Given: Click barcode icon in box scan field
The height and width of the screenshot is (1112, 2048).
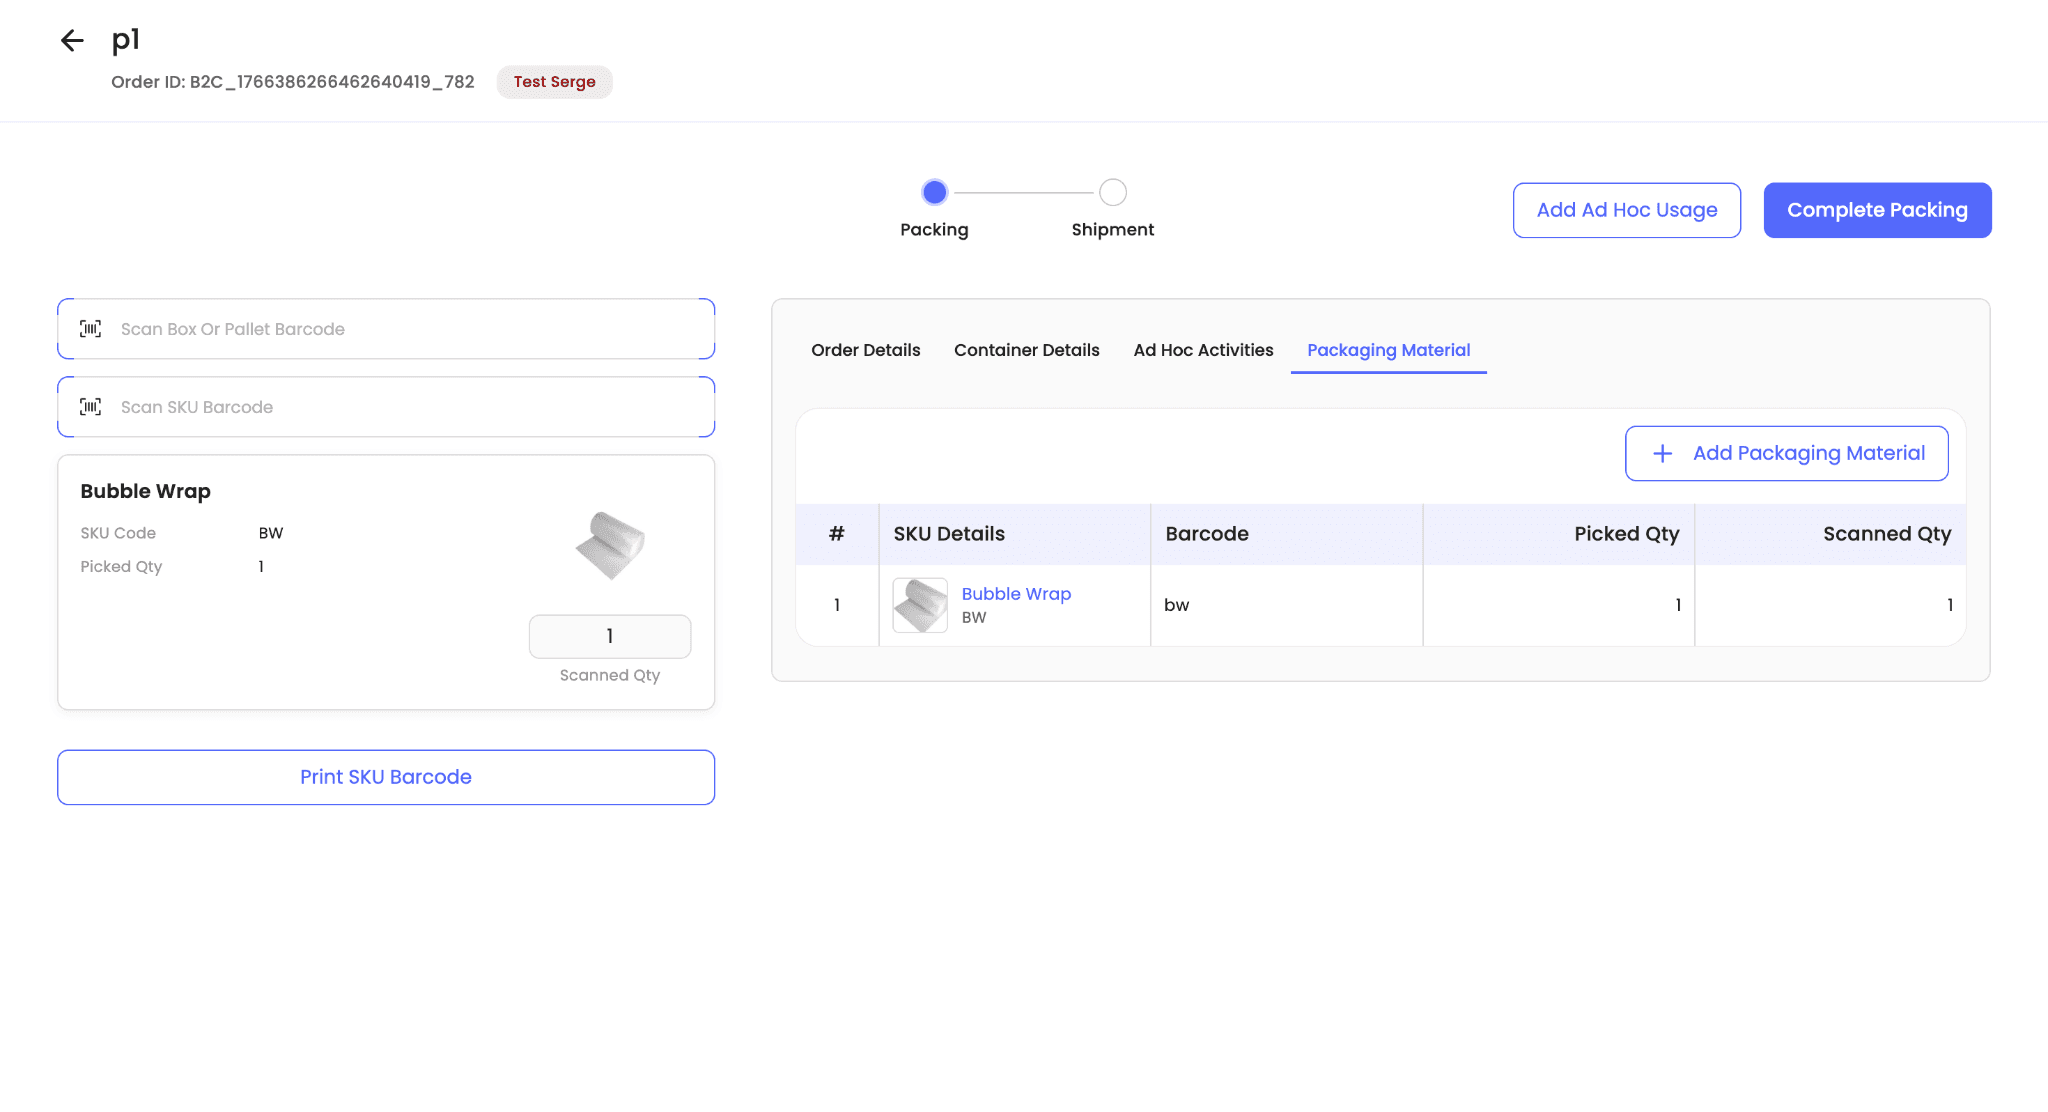Looking at the screenshot, I should click(91, 329).
